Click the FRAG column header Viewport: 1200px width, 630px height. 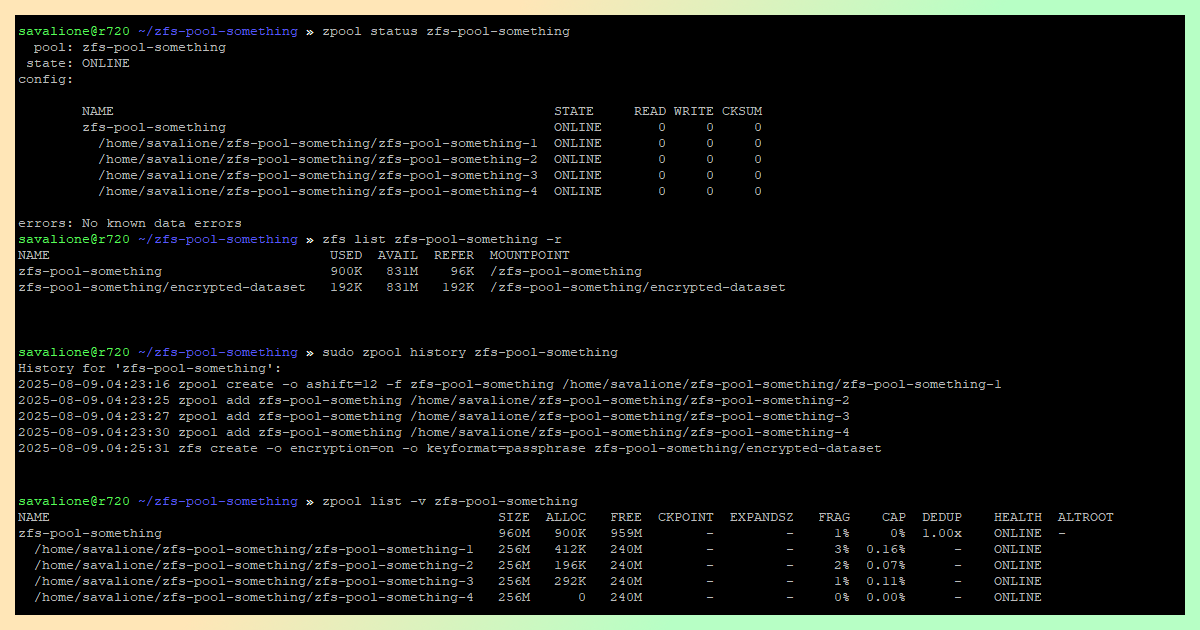[x=834, y=517]
